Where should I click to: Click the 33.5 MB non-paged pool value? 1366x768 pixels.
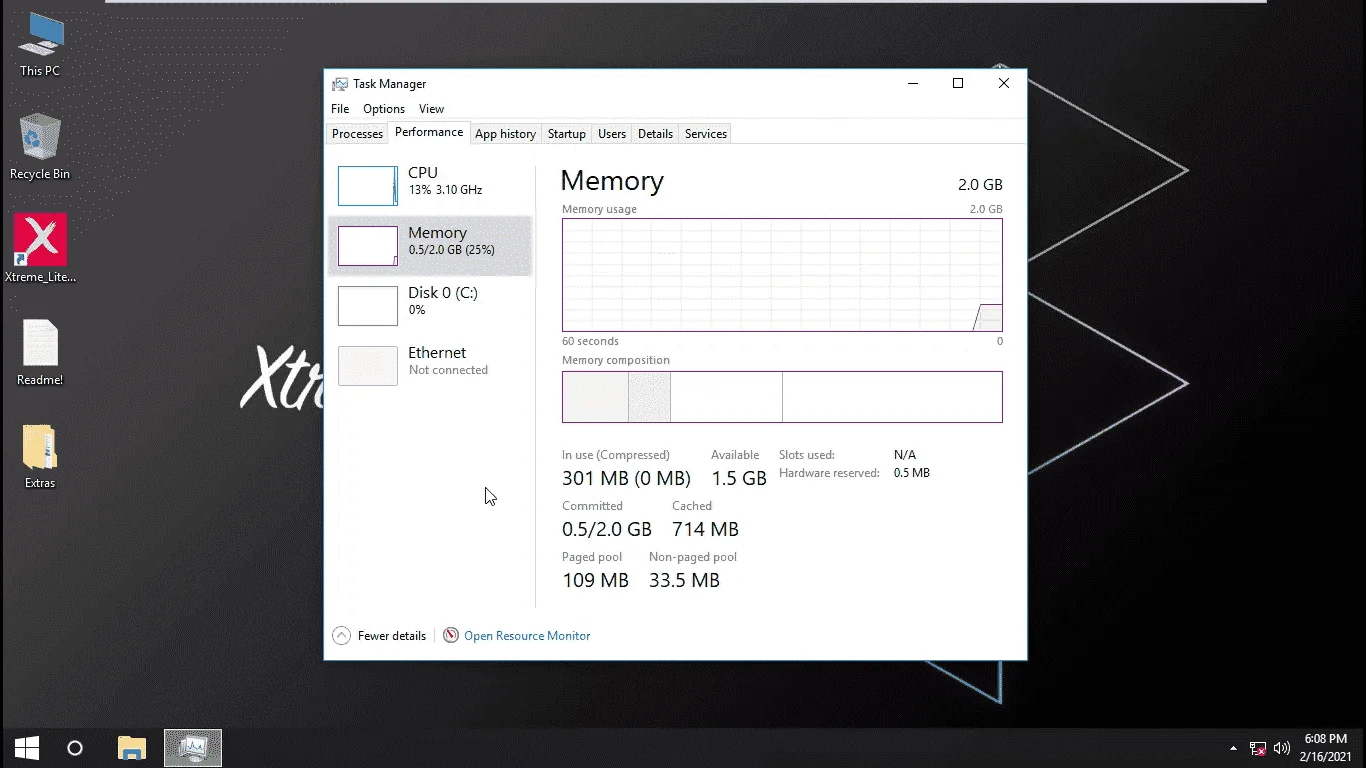[684, 581]
